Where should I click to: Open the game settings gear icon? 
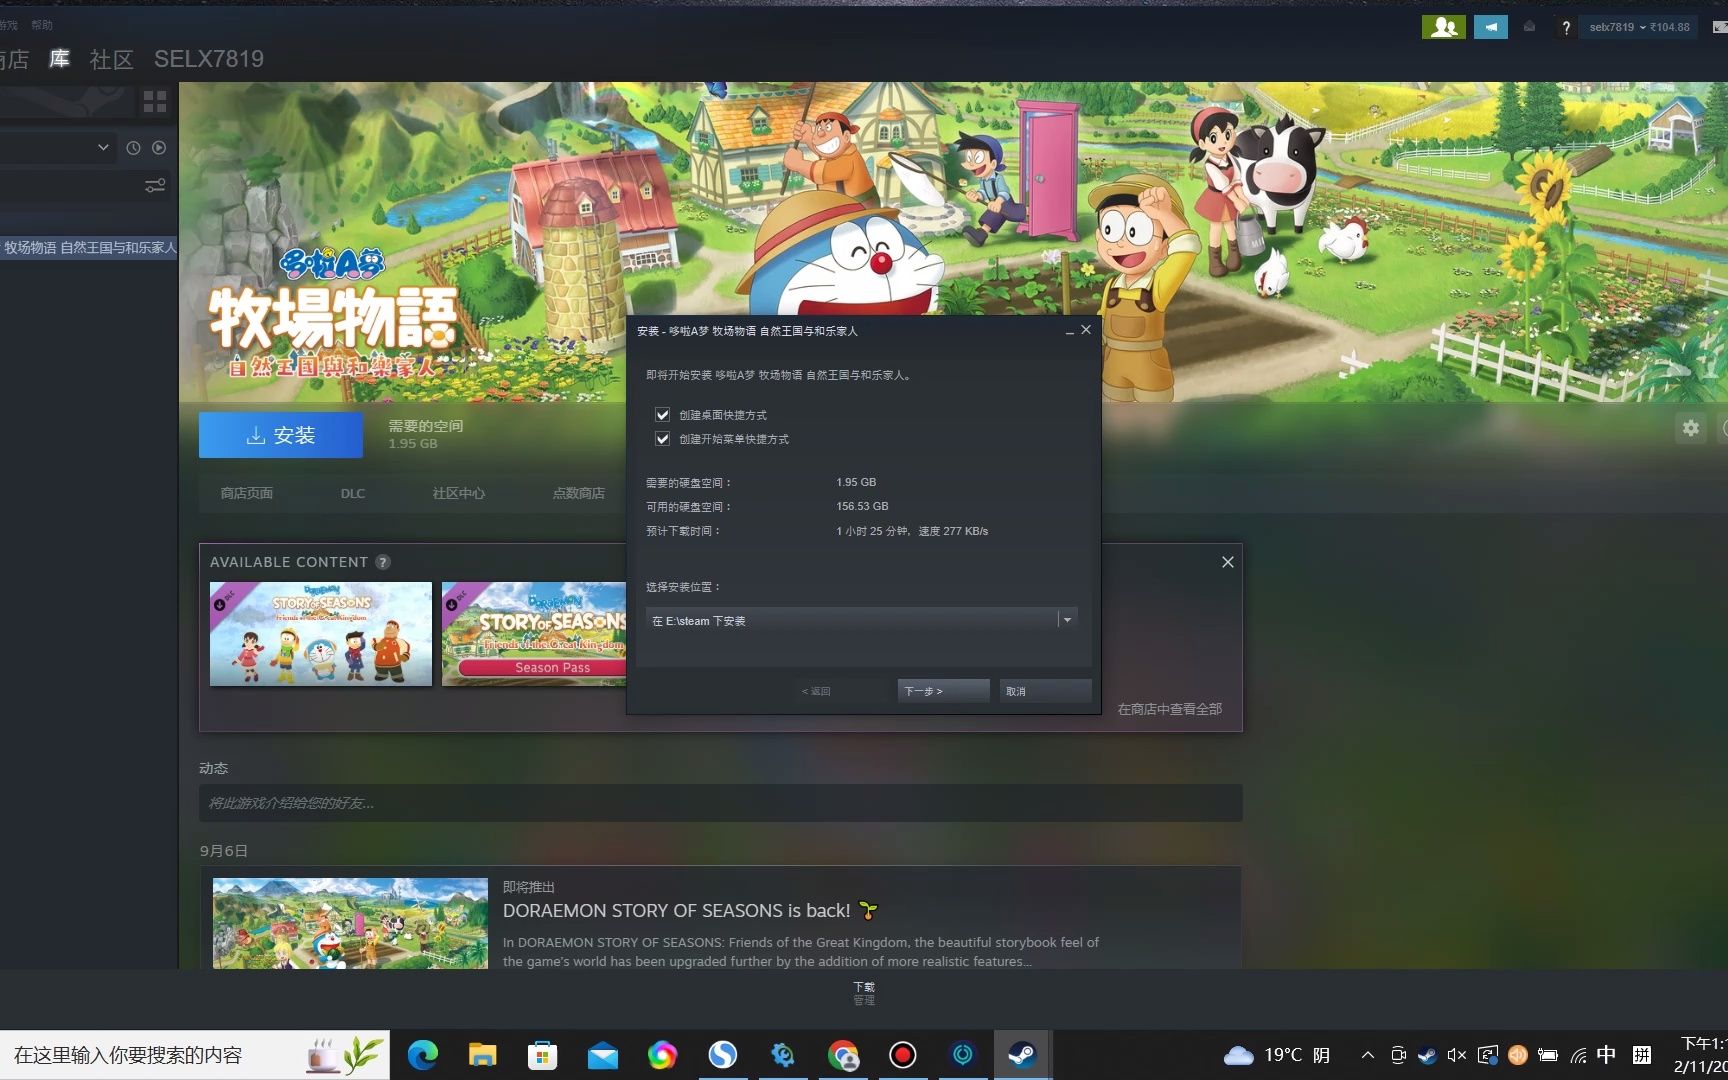click(x=1690, y=428)
